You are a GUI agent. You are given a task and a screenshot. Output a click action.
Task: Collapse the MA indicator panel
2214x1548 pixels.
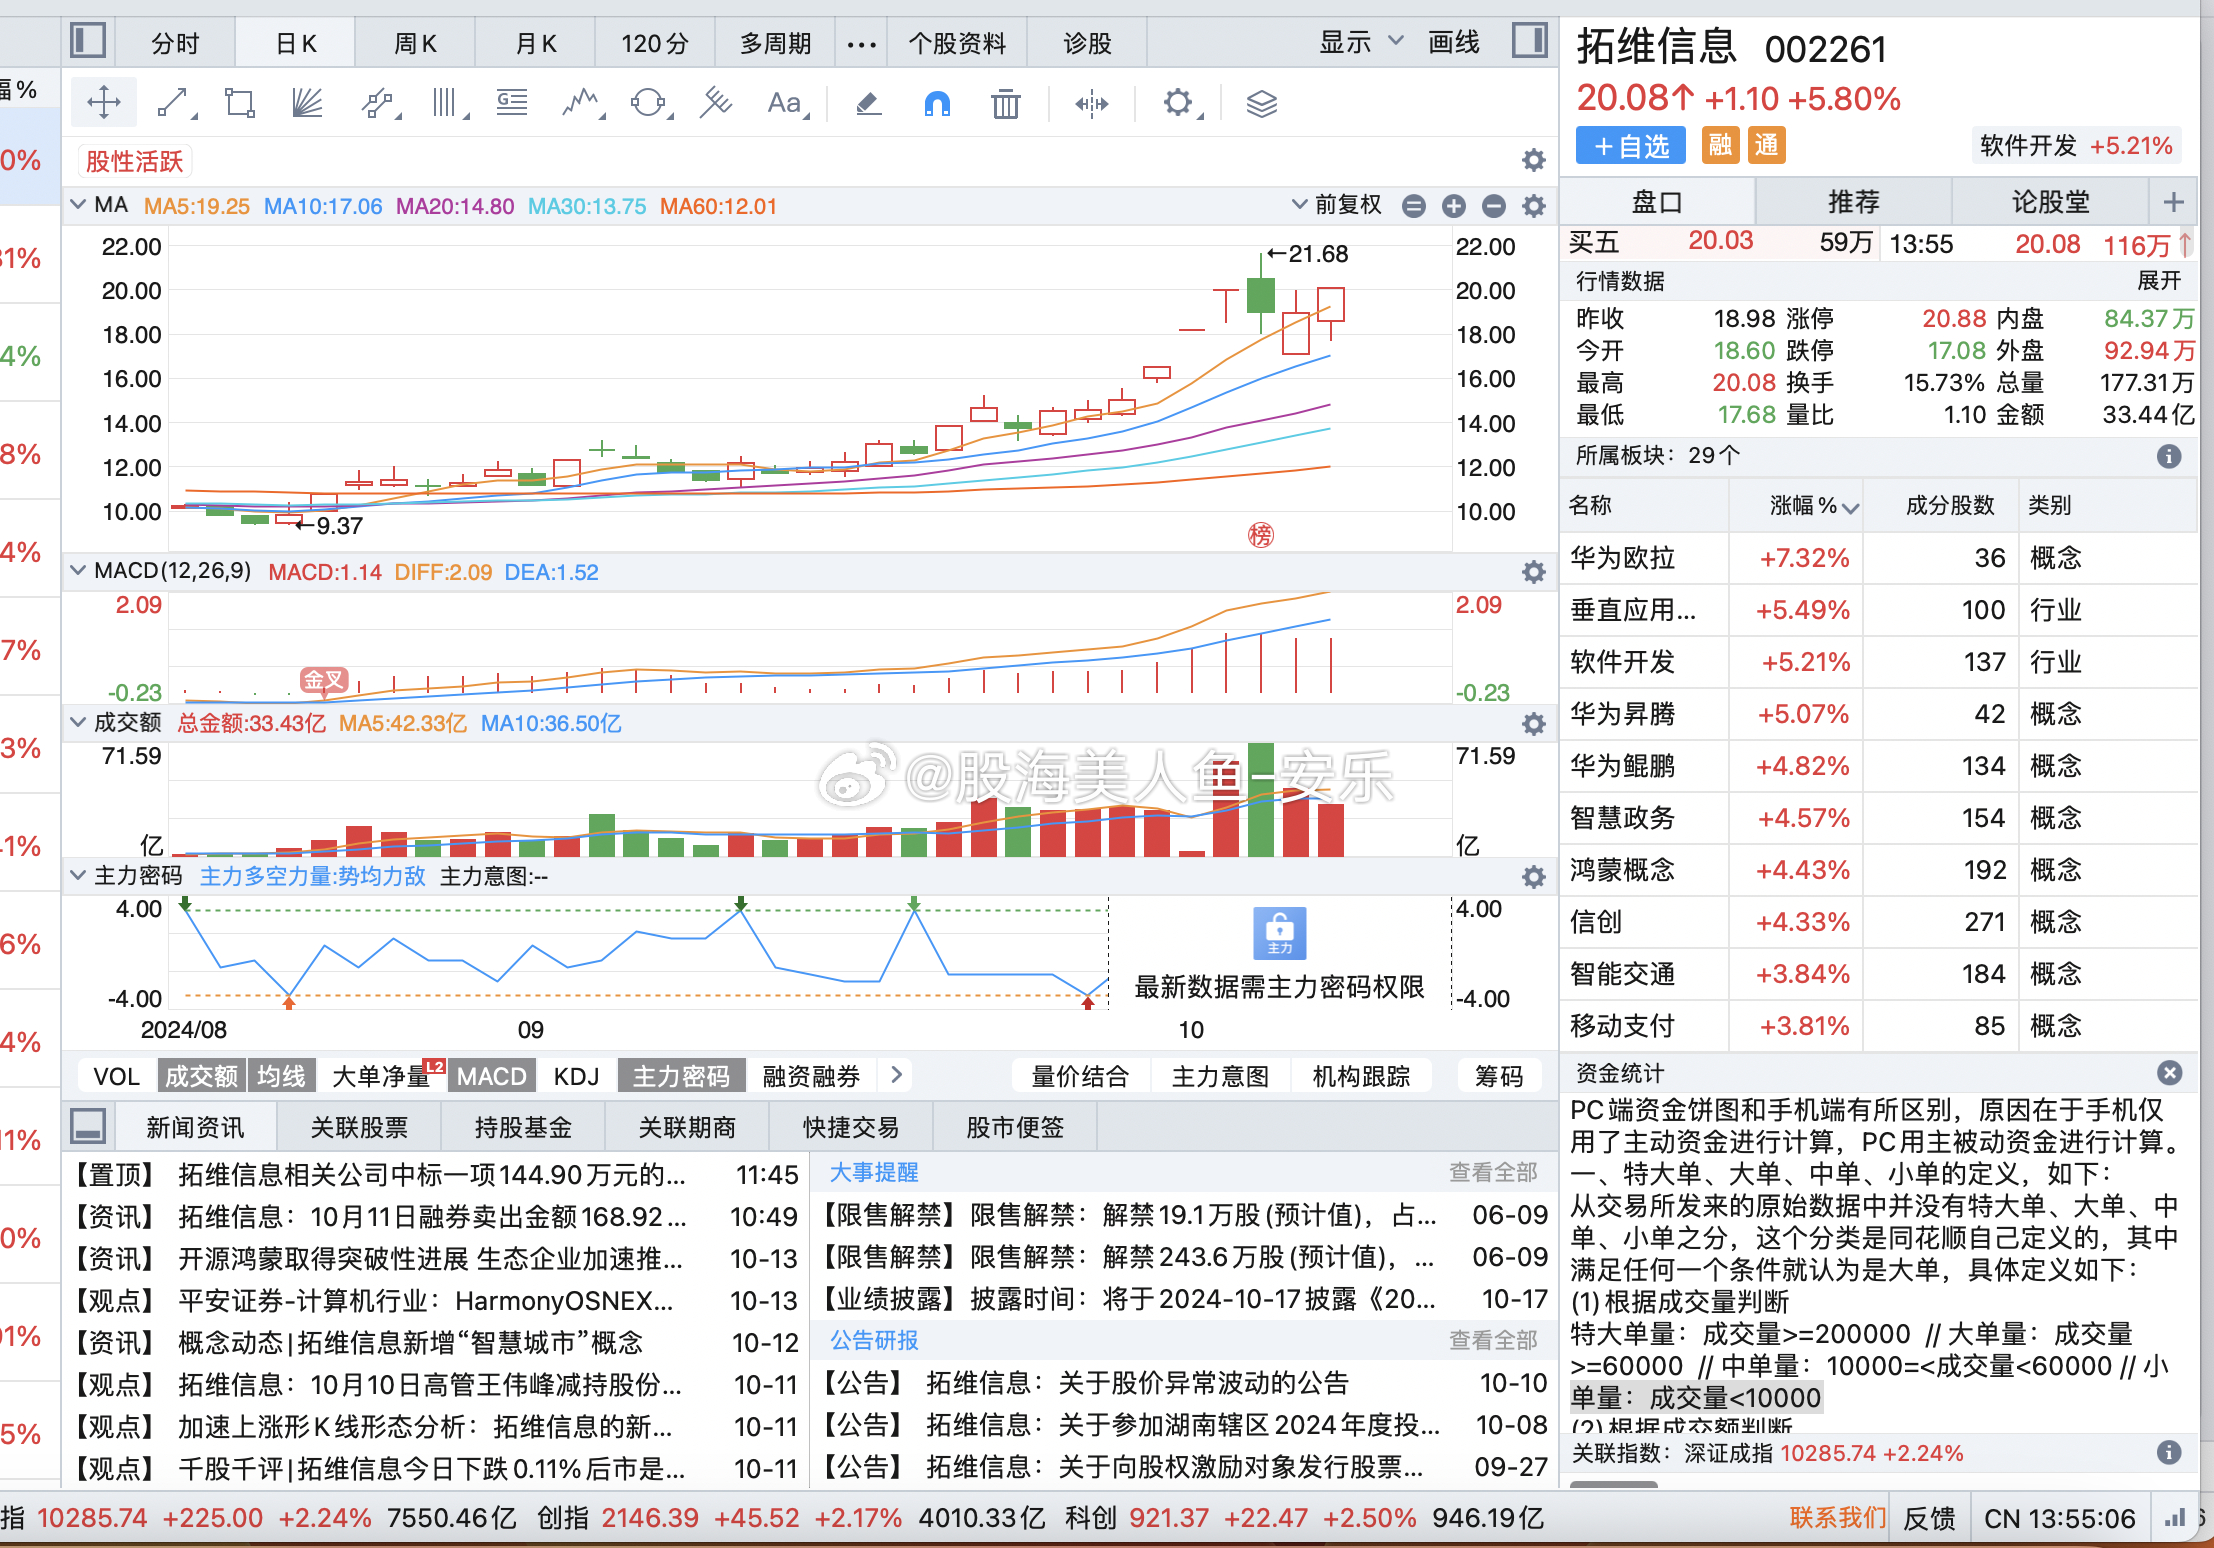tap(78, 205)
